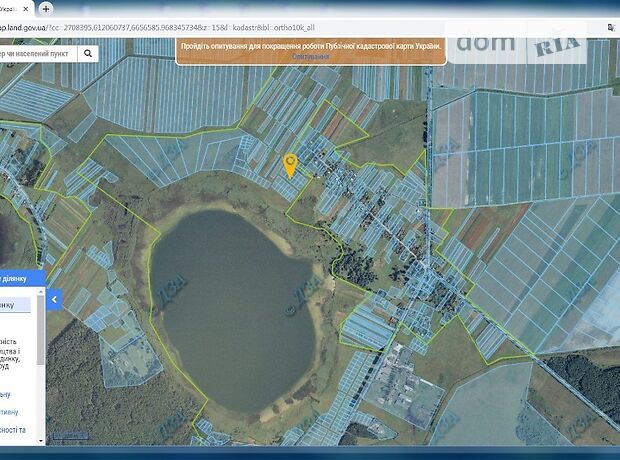Click the side panel scrollbar thumb
620x460 pixels.
[x=41, y=330]
